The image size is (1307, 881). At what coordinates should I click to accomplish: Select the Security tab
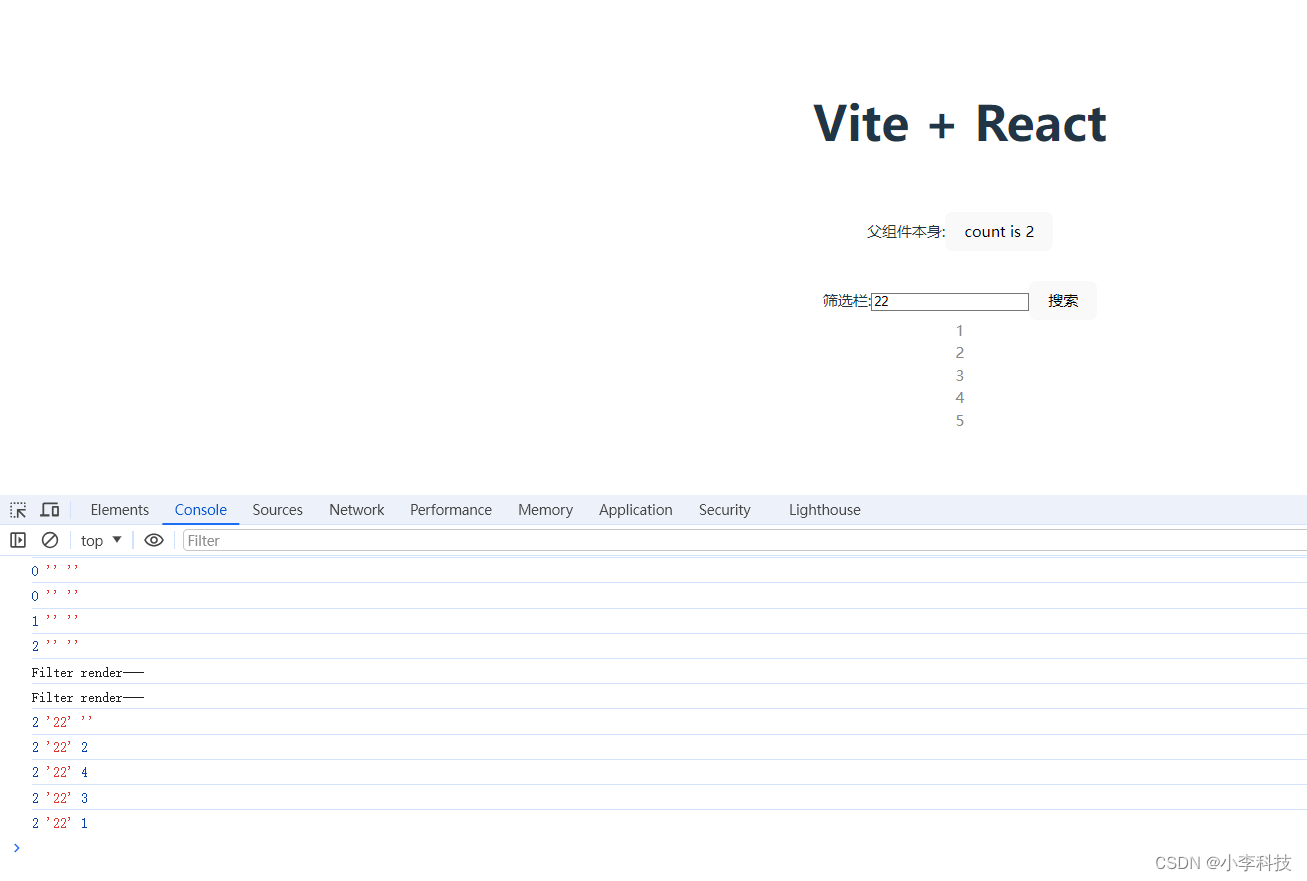[725, 510]
